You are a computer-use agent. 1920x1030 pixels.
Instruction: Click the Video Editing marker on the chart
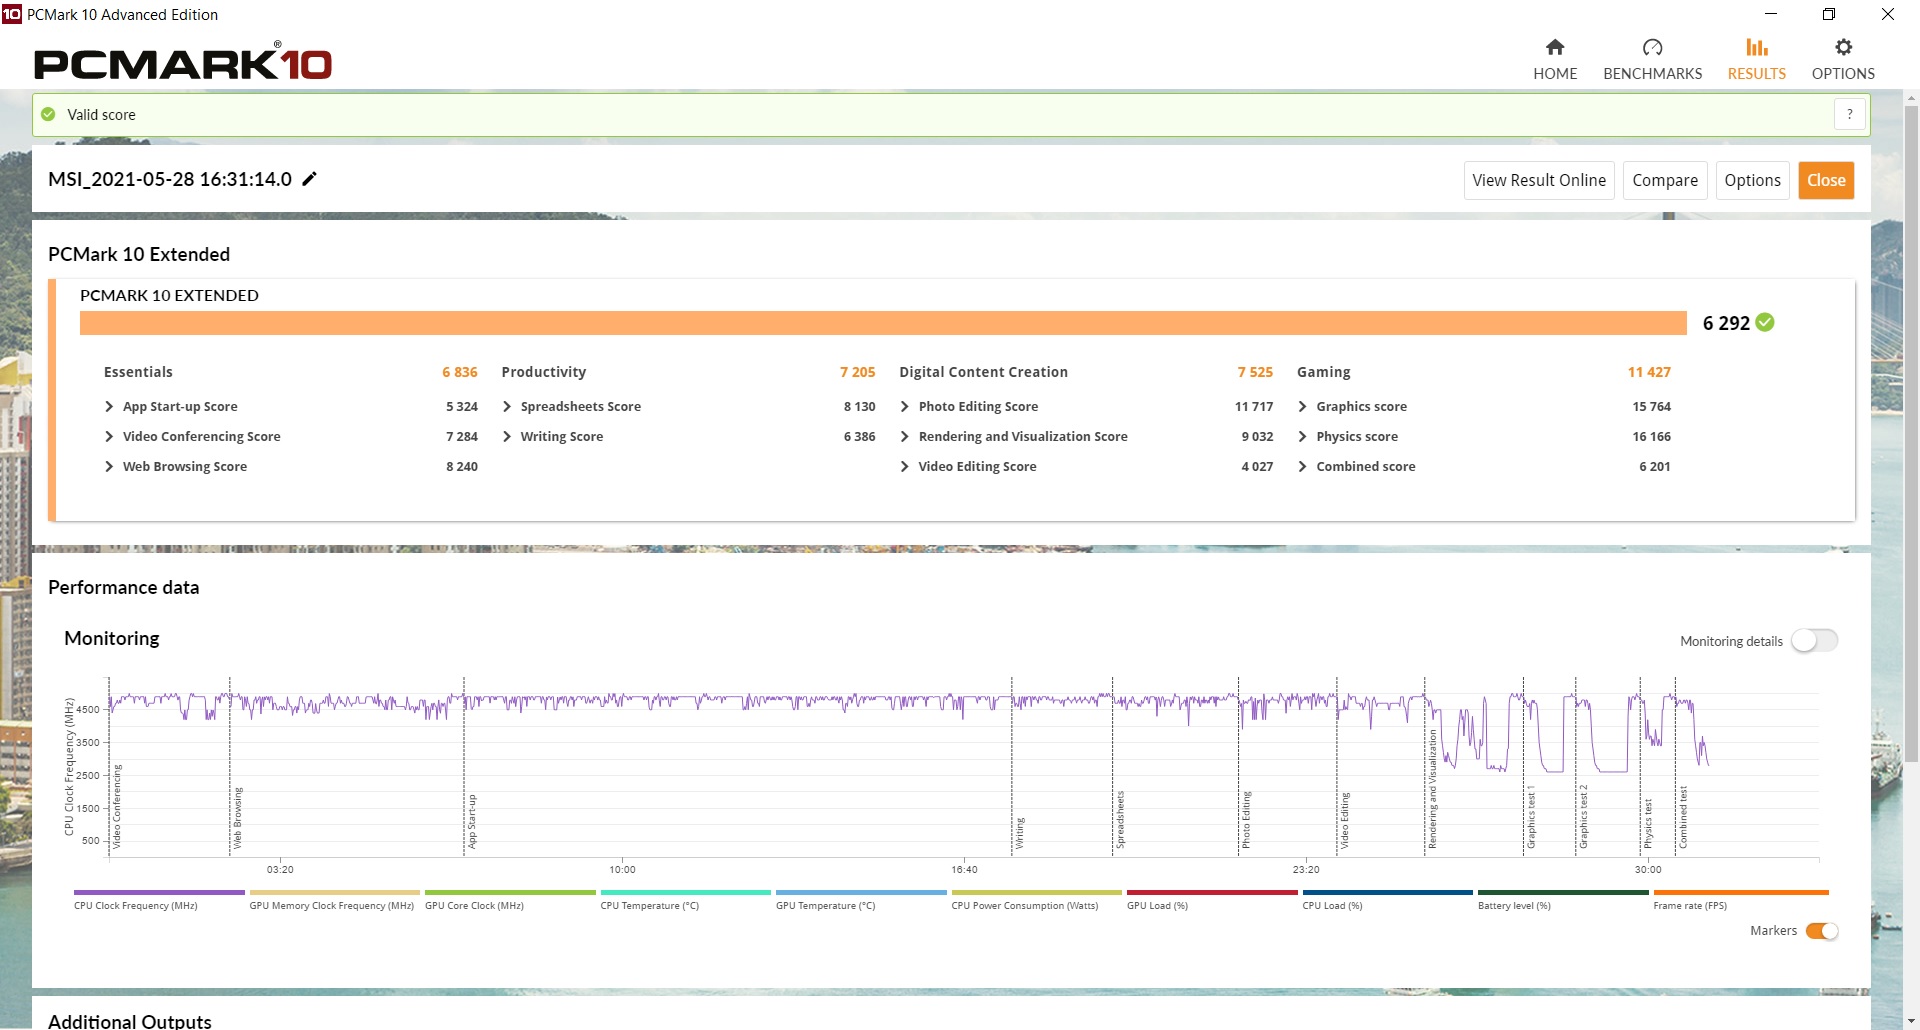1345,820
